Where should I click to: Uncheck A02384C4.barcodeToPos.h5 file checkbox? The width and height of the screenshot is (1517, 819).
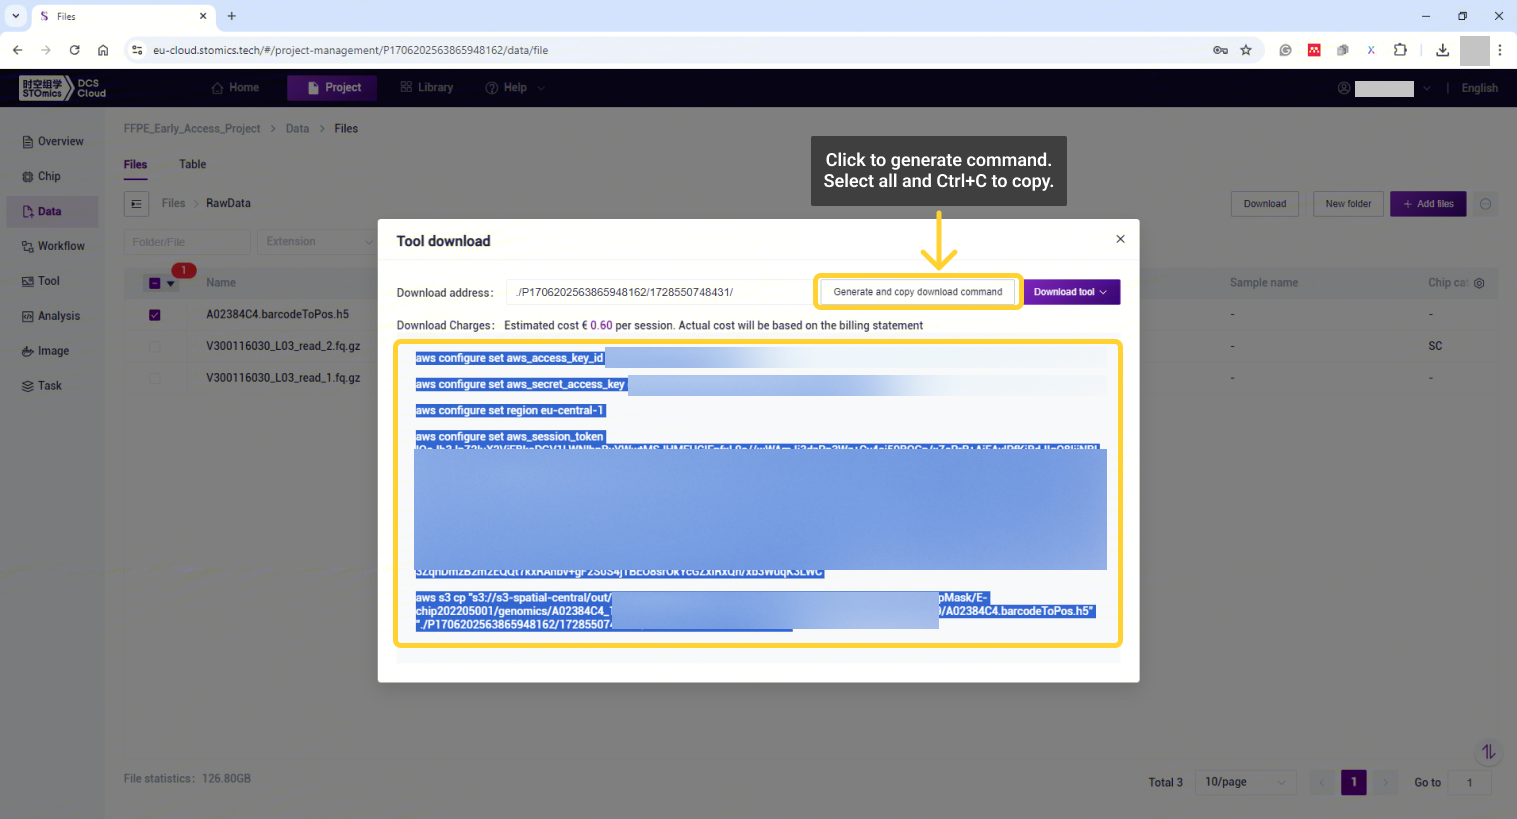click(155, 315)
